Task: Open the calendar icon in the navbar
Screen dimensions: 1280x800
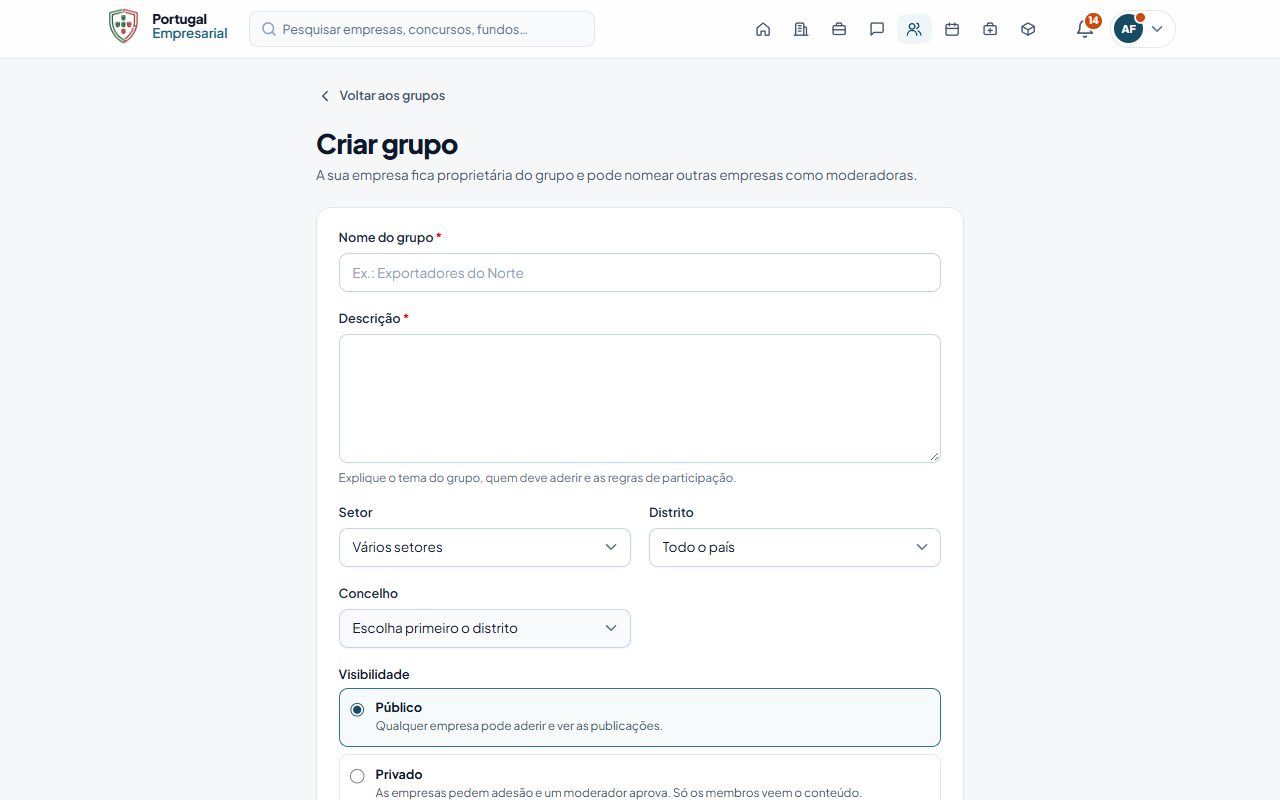Action: tap(952, 29)
